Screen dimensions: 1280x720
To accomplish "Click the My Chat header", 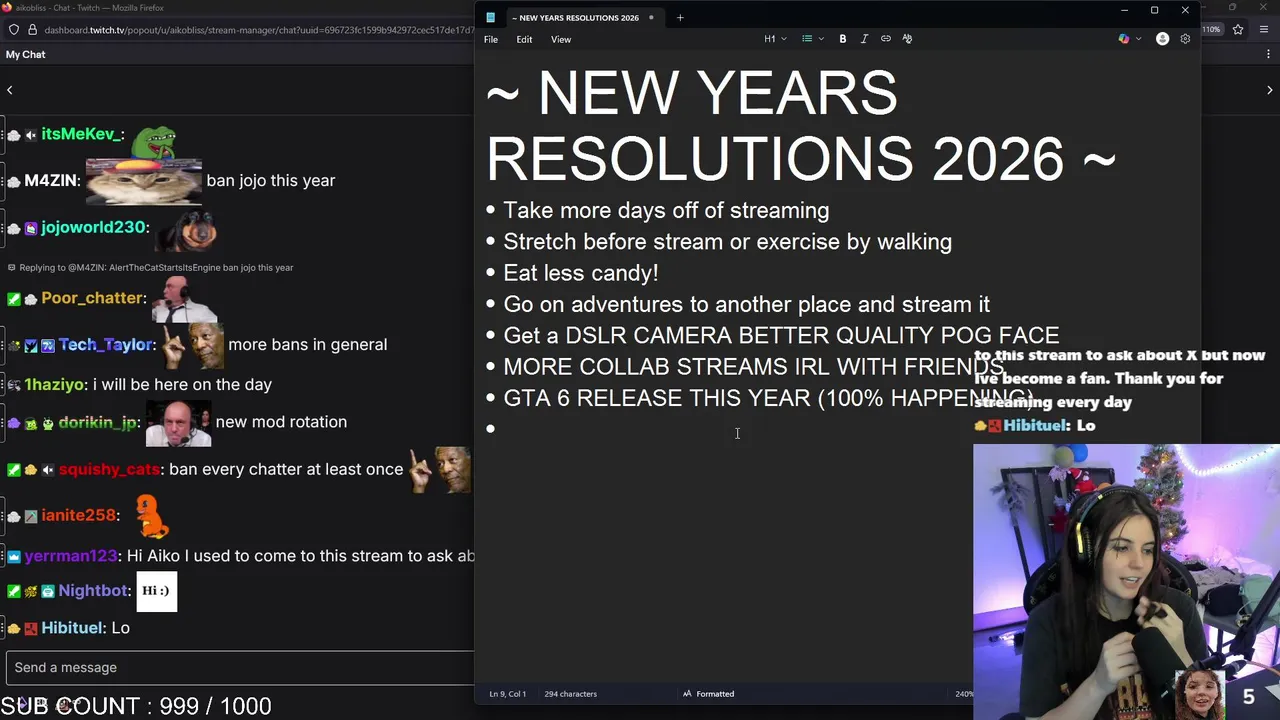I will [x=26, y=54].
